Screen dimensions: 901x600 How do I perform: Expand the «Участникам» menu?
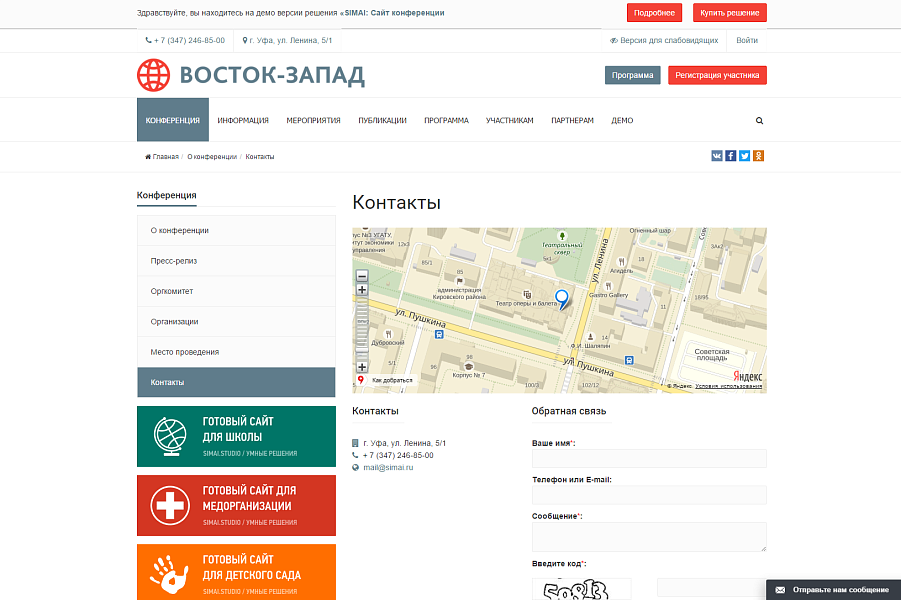coord(512,119)
